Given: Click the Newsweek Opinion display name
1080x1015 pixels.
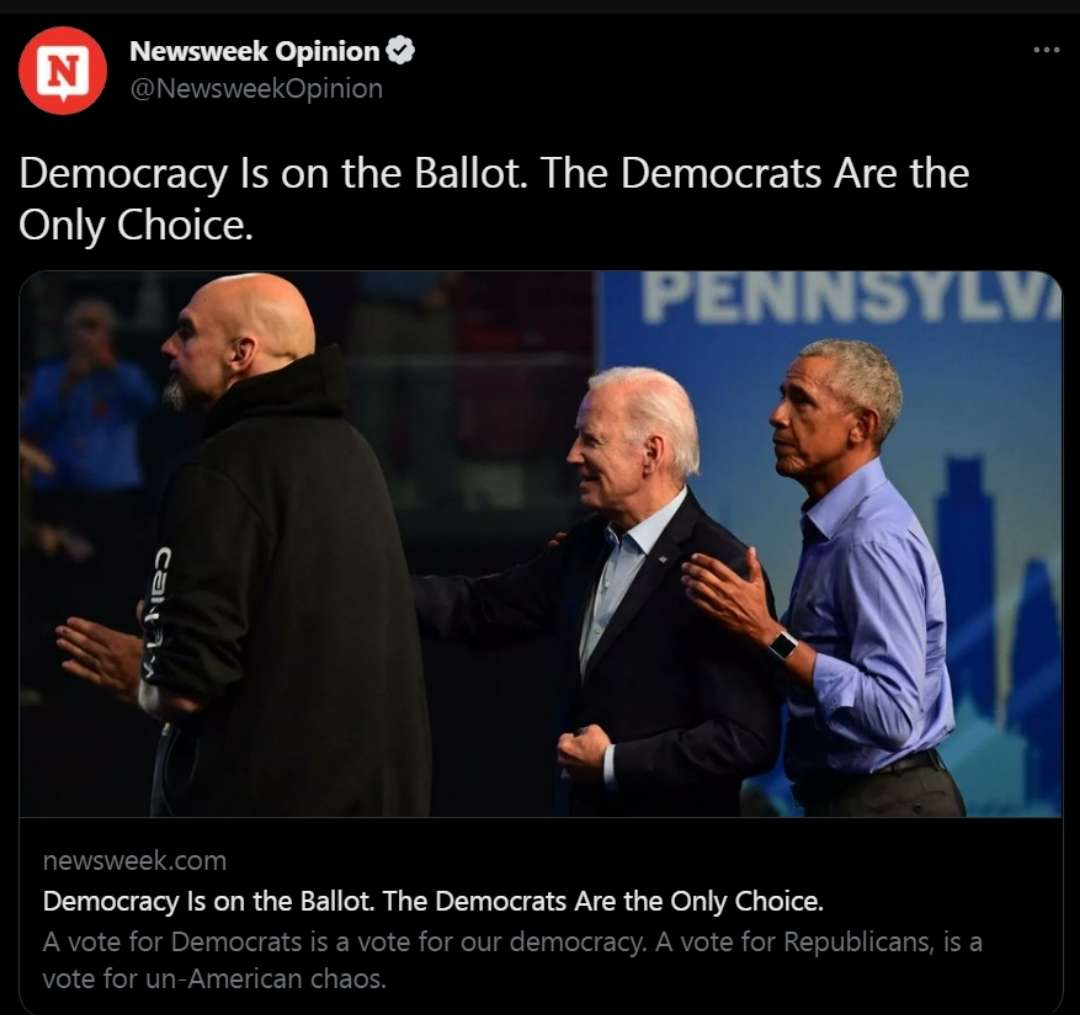Looking at the screenshot, I should 254,52.
